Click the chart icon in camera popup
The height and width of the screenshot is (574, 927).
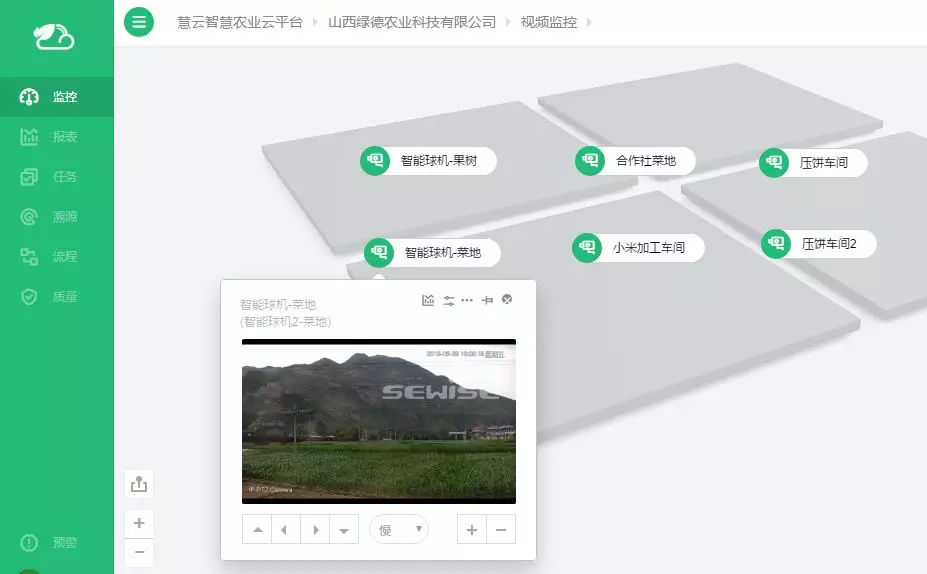coord(428,300)
